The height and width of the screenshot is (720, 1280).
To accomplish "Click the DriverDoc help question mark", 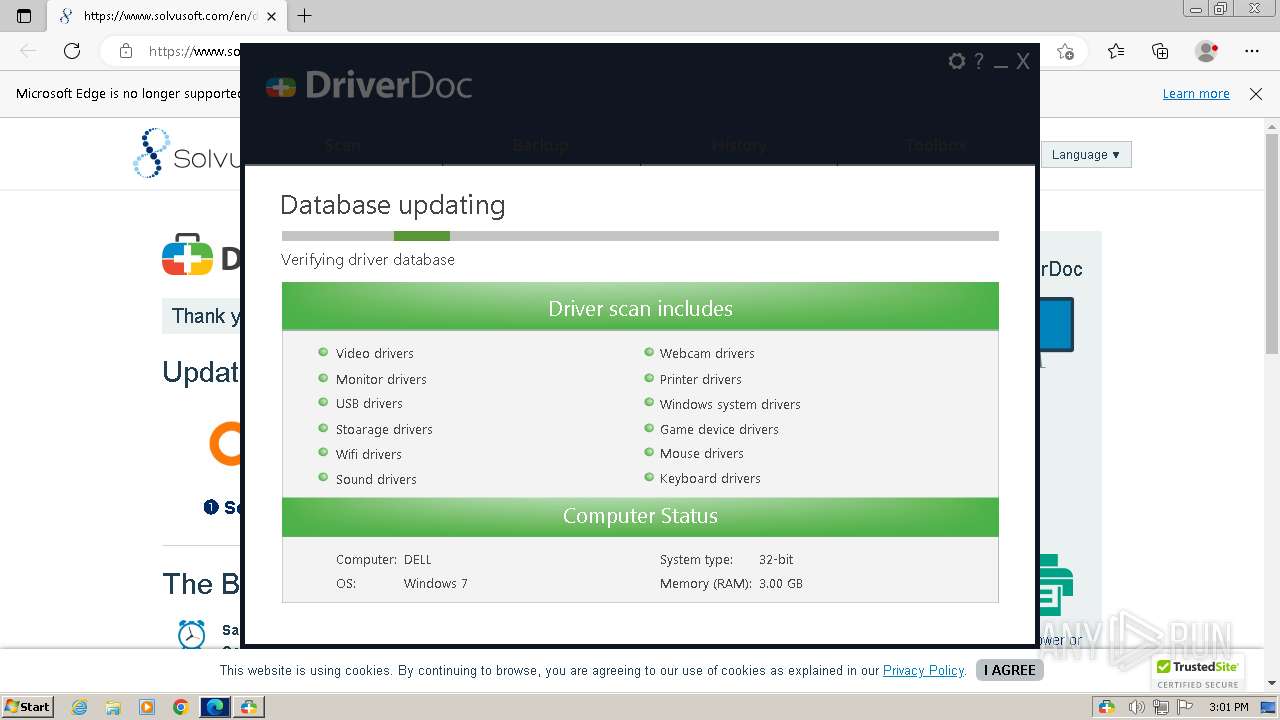I will [979, 61].
